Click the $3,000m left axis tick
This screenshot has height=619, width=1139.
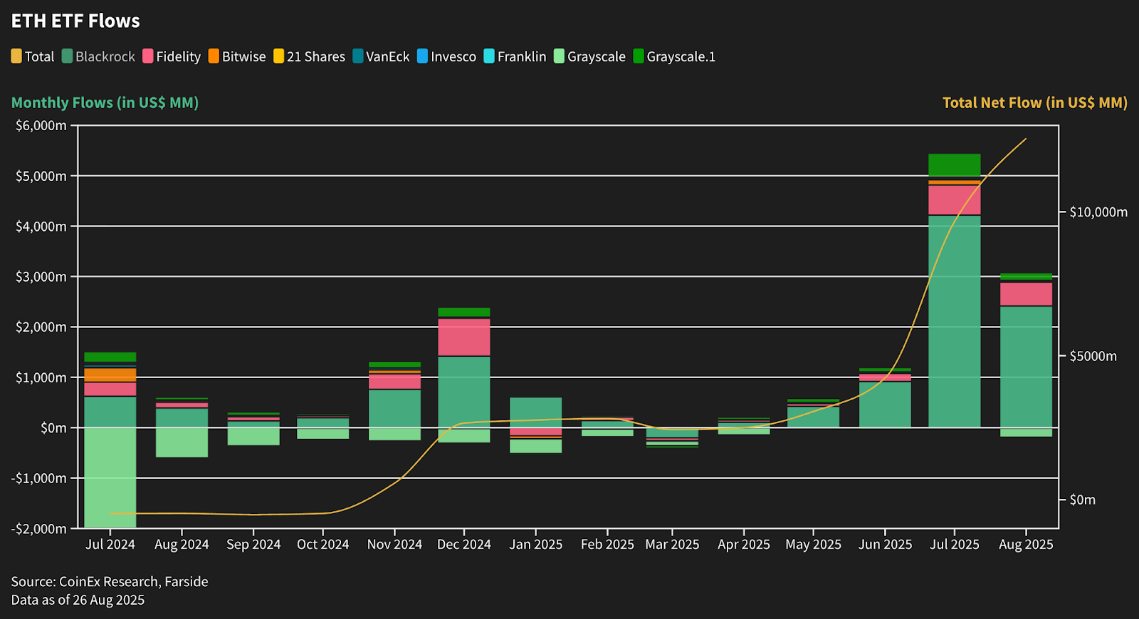41,277
